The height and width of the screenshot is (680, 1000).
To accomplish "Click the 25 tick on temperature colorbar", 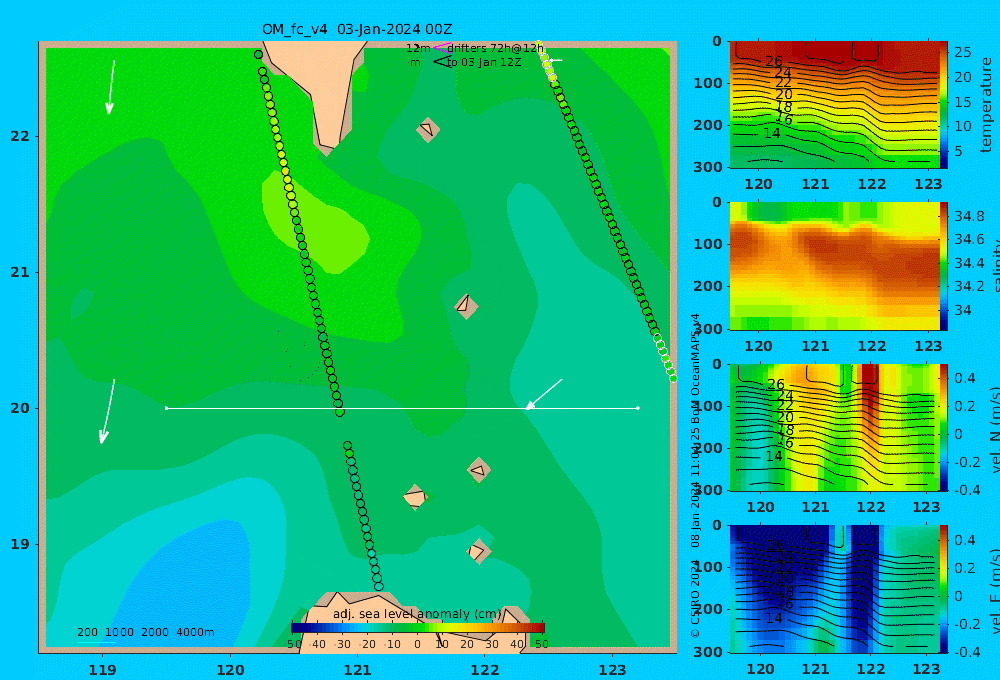I will click(962, 52).
